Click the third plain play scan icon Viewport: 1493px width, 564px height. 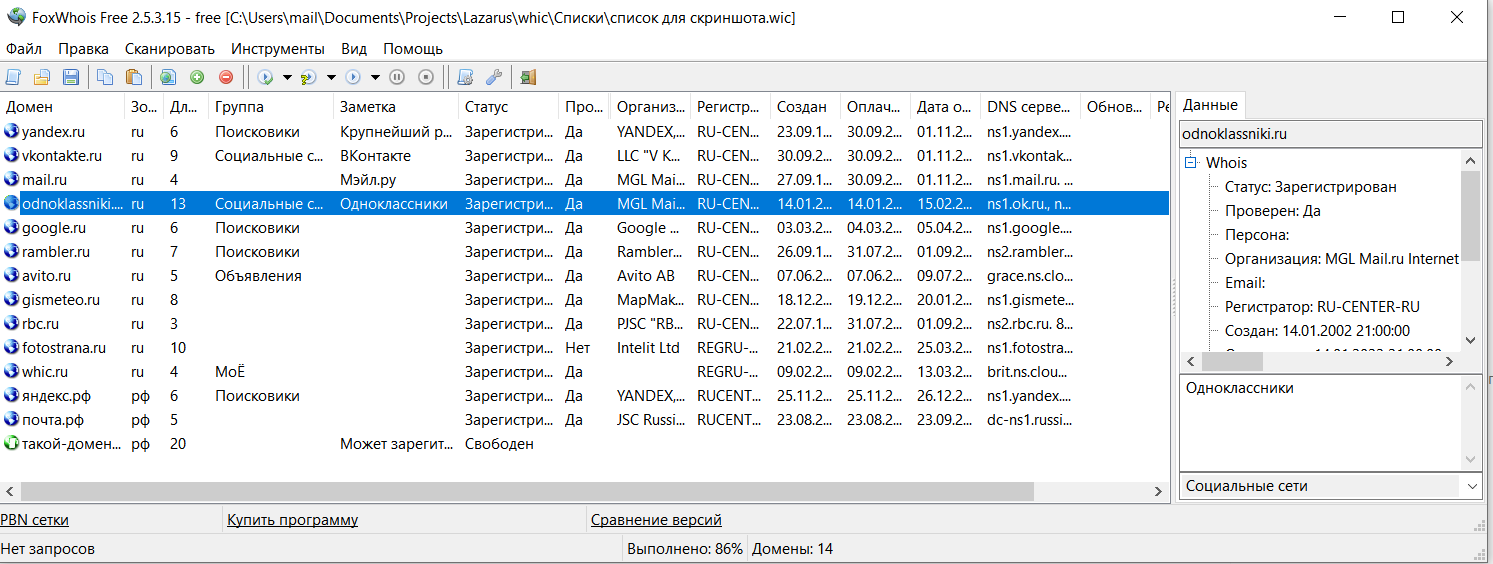(352, 77)
